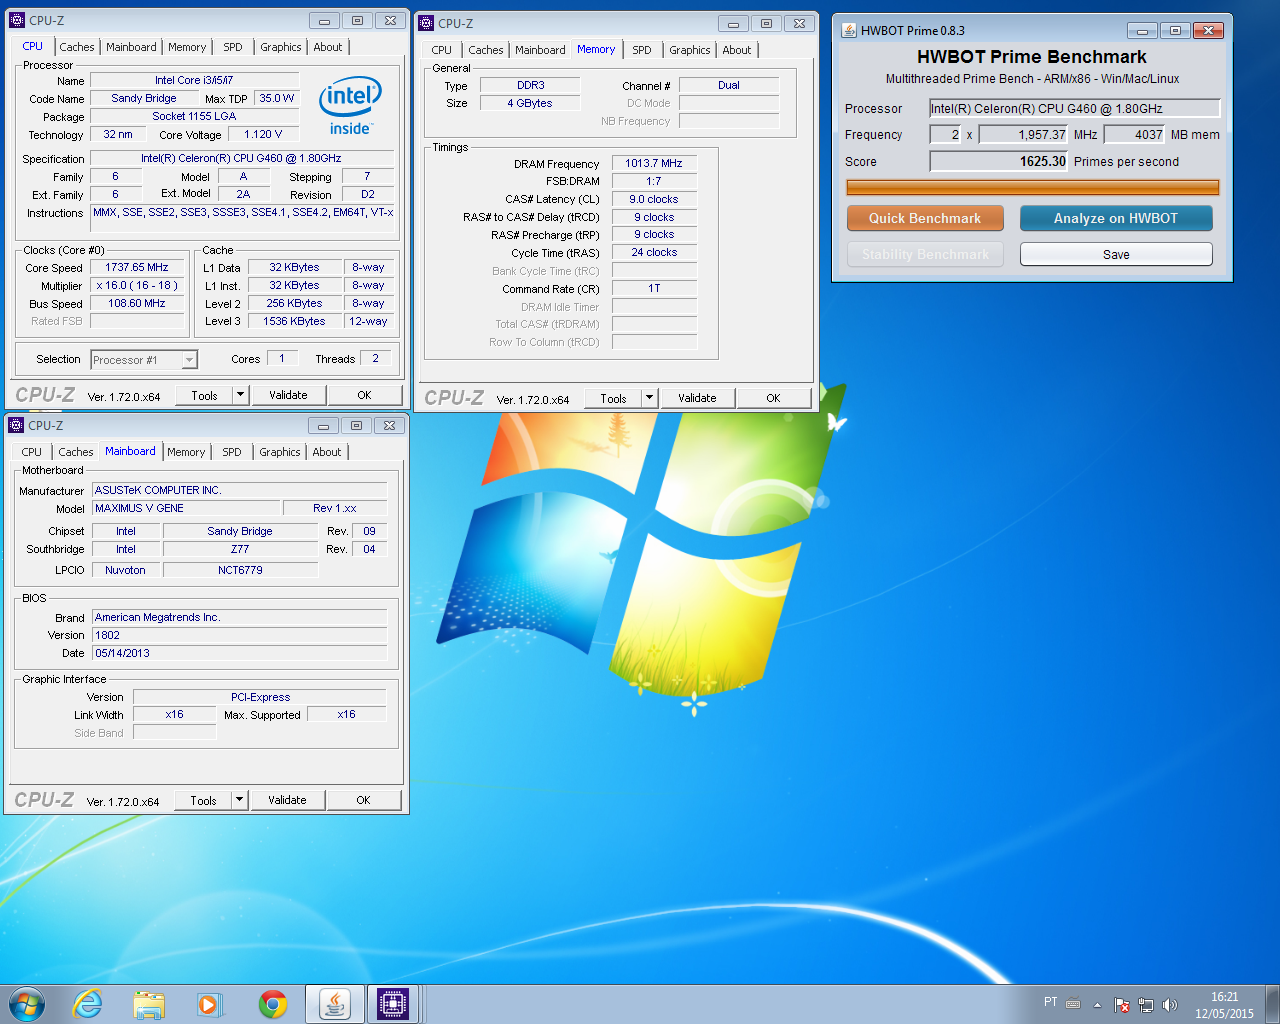Viewport: 1280px width, 1024px height.
Task: Click Tools button in Memory window
Action: [x=613, y=398]
